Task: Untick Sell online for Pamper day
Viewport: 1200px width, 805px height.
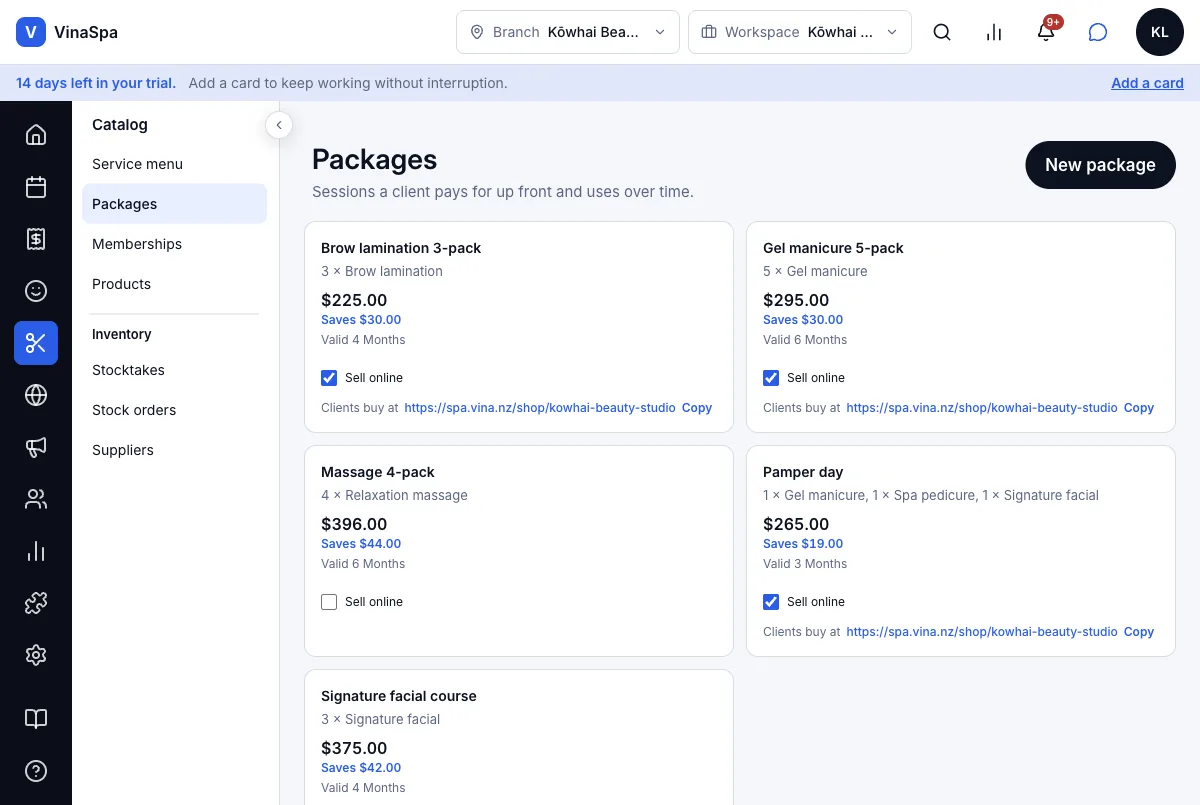Action: tap(771, 602)
